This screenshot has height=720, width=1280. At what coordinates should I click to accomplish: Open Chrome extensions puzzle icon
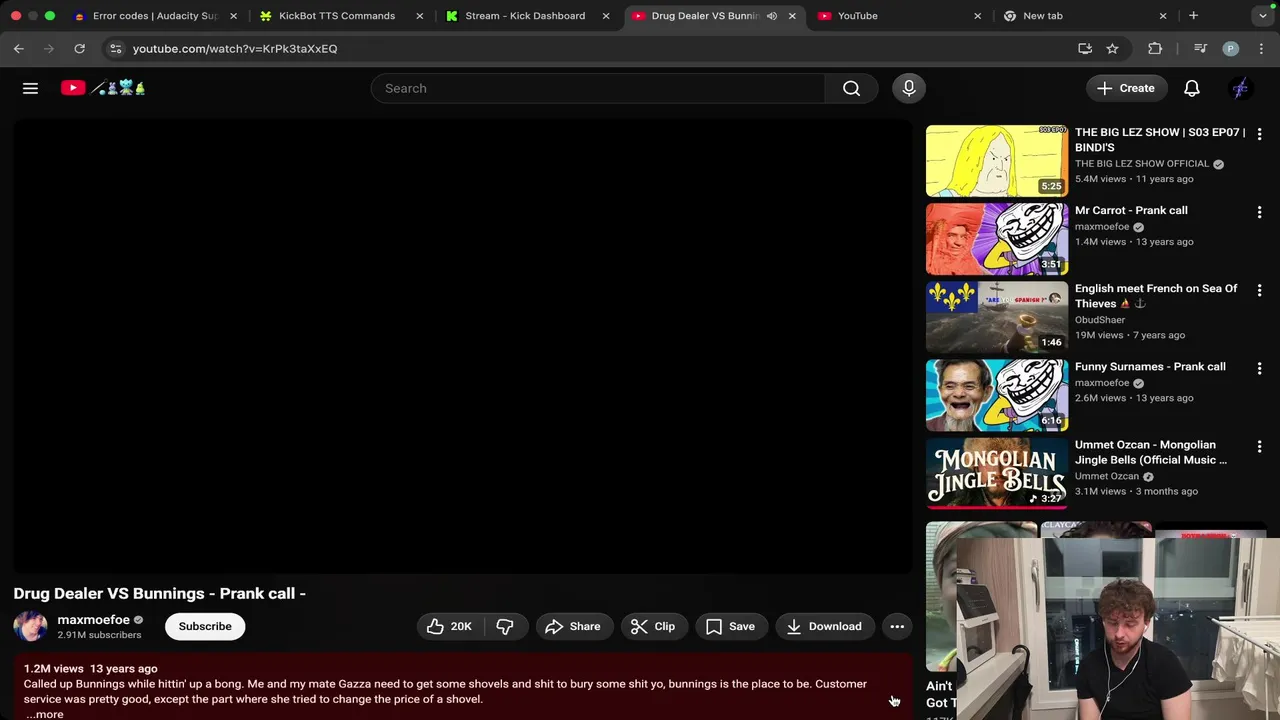[x=1155, y=48]
